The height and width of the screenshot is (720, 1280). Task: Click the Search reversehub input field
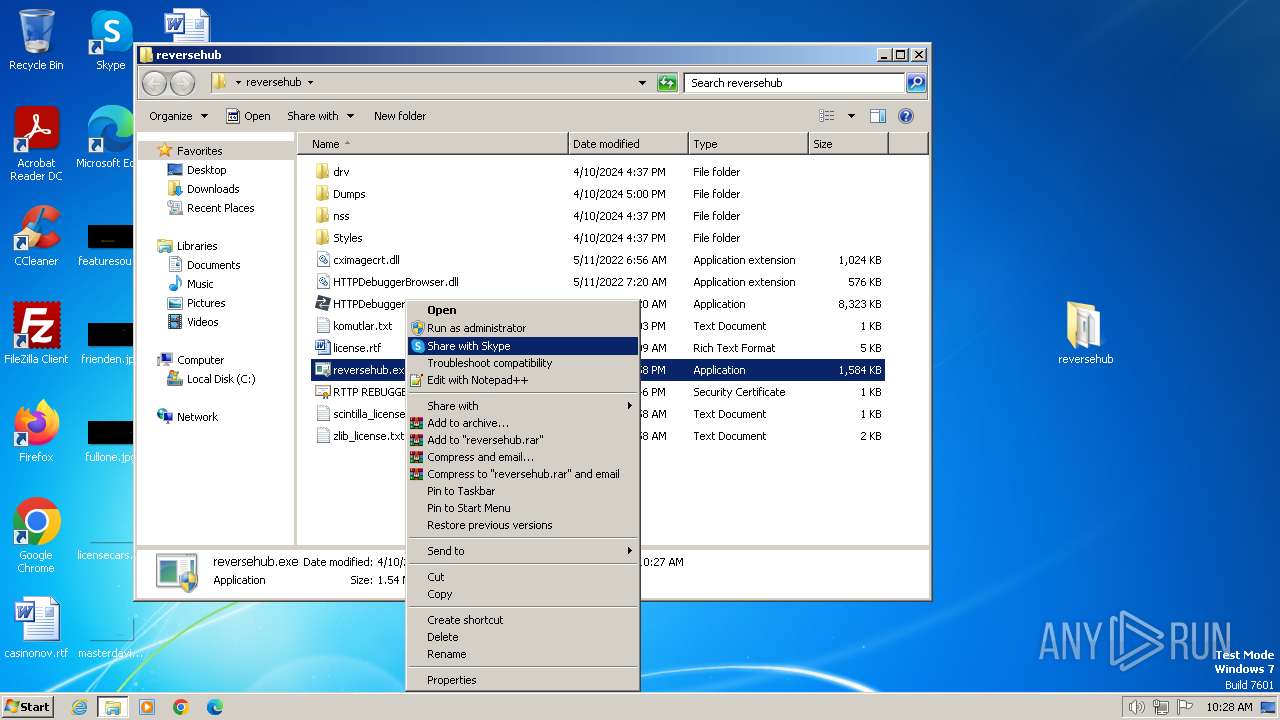795,83
